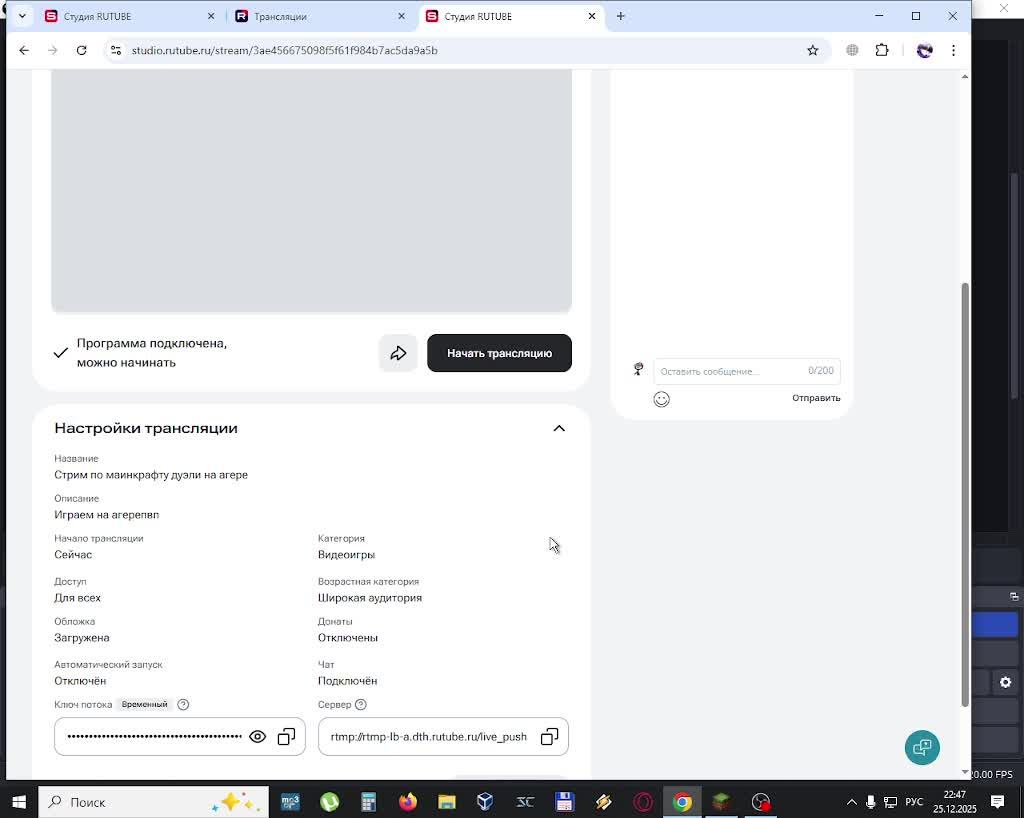Image resolution: width=1024 pixels, height=818 pixels.
Task: Click the page vertical scrollbar
Action: click(x=965, y=490)
